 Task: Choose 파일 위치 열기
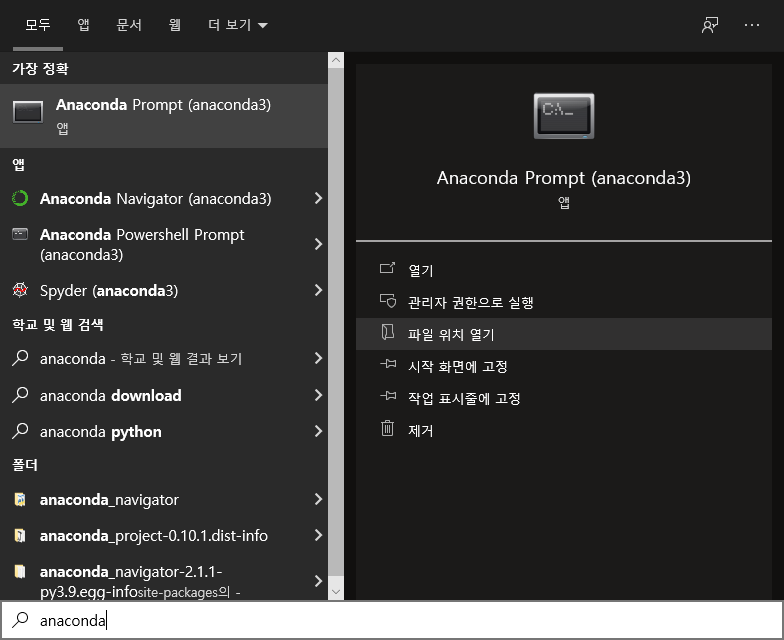coord(564,334)
